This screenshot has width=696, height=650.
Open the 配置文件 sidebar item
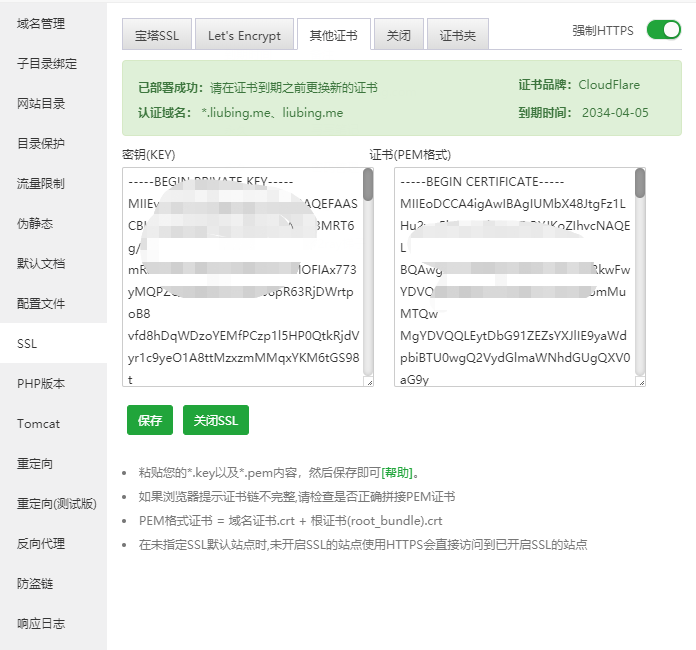(41, 303)
